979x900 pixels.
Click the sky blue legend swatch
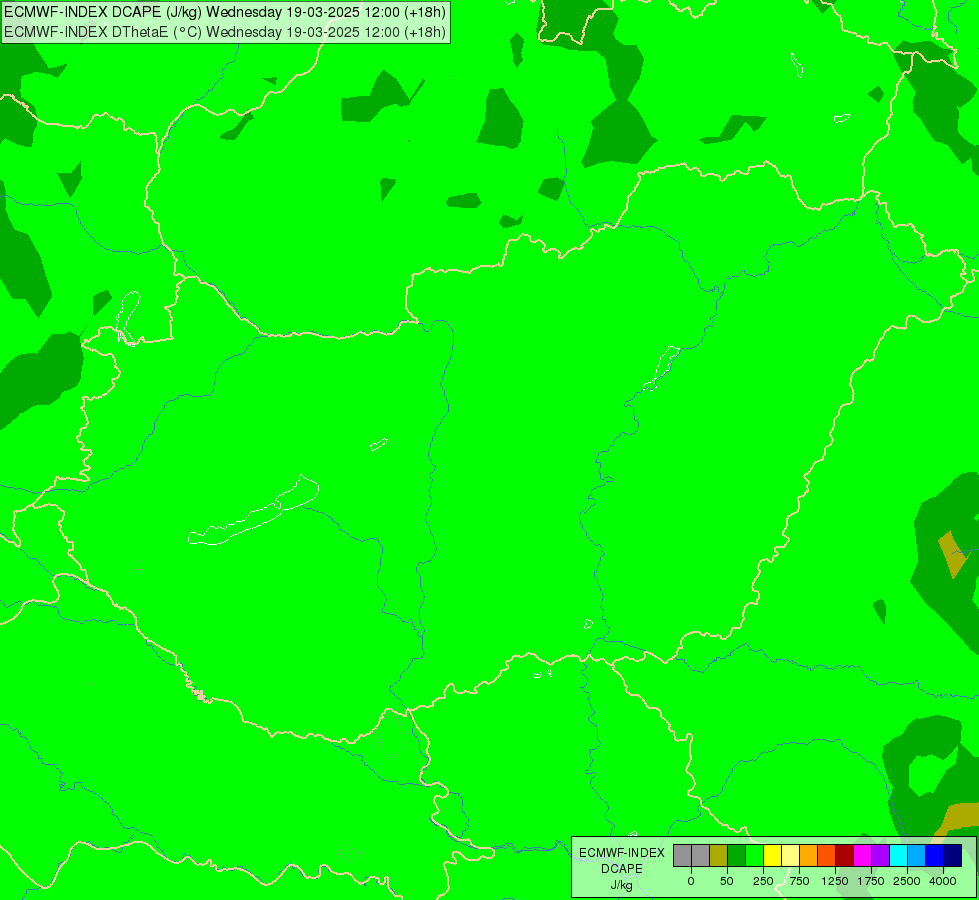click(x=917, y=856)
